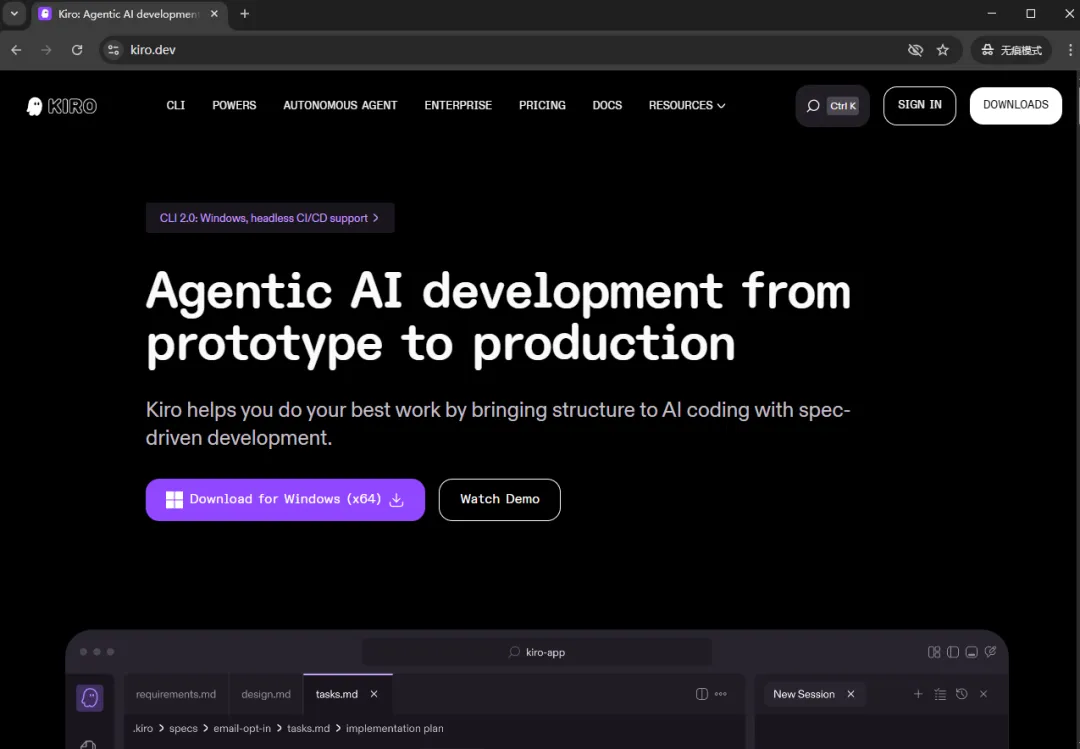
Task: Click the kiro-app search field
Action: pyautogui.click(x=537, y=652)
